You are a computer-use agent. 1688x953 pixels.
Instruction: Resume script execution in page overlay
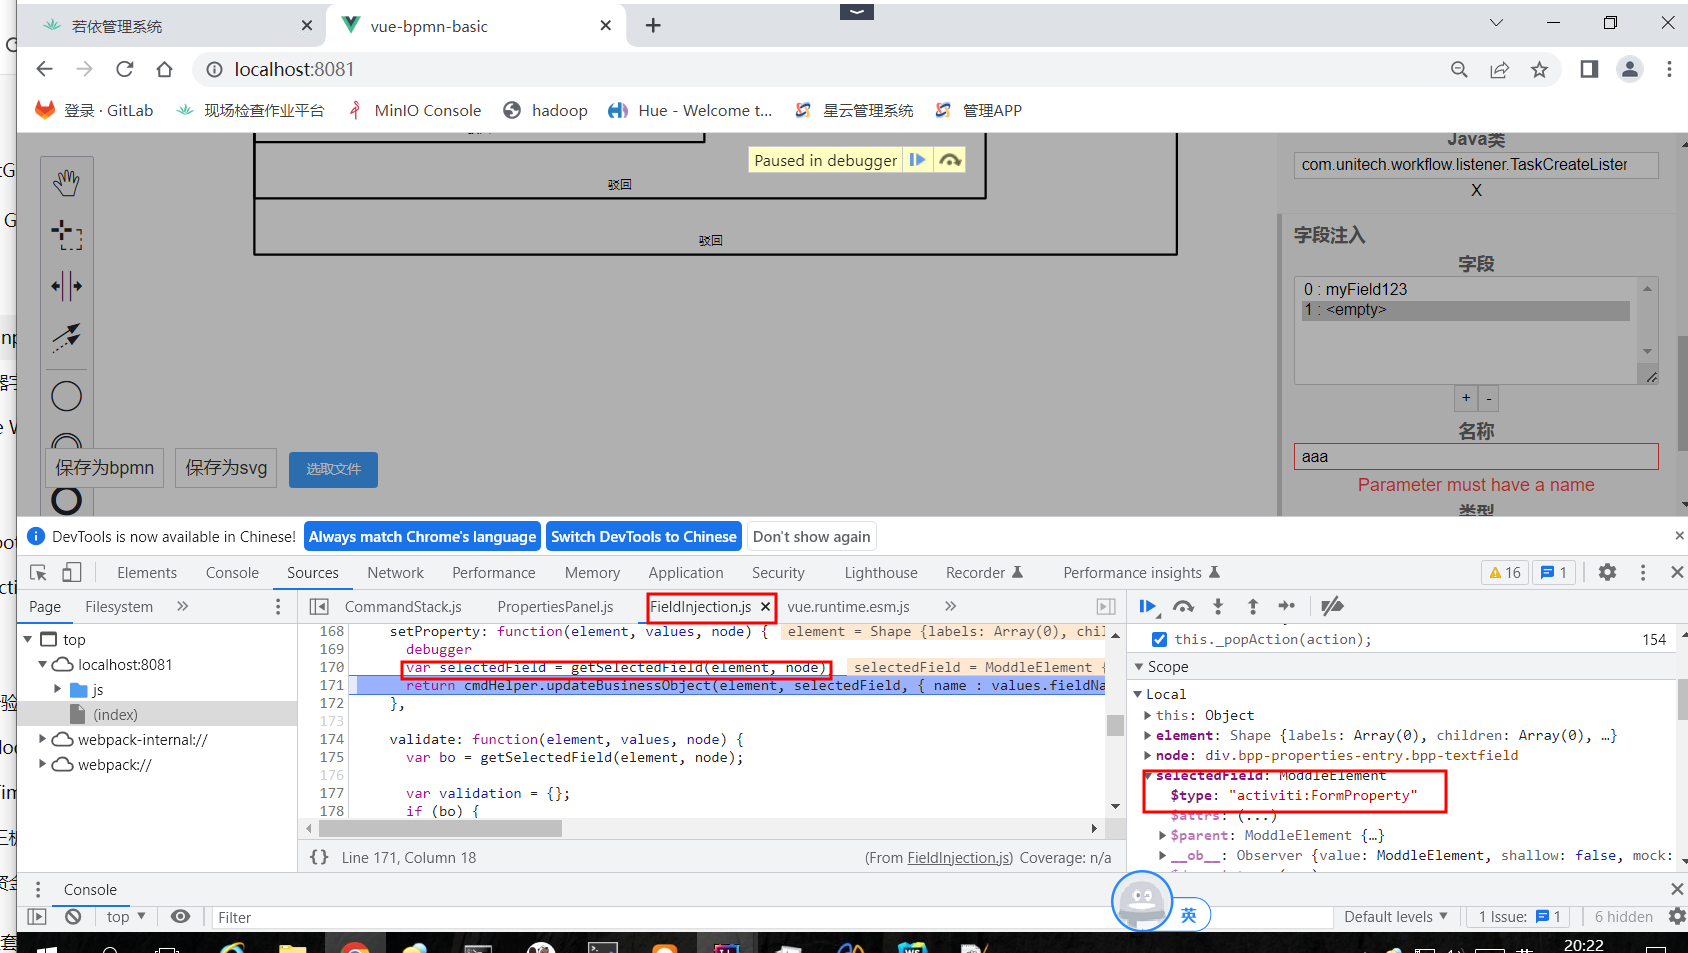(917, 160)
